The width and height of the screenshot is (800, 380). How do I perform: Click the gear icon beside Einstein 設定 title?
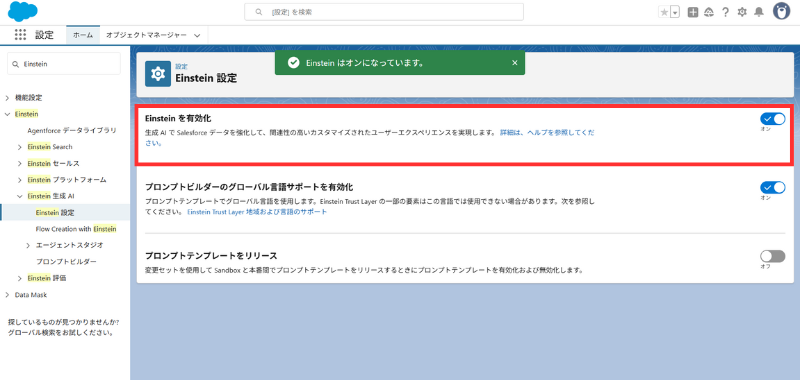(x=158, y=74)
